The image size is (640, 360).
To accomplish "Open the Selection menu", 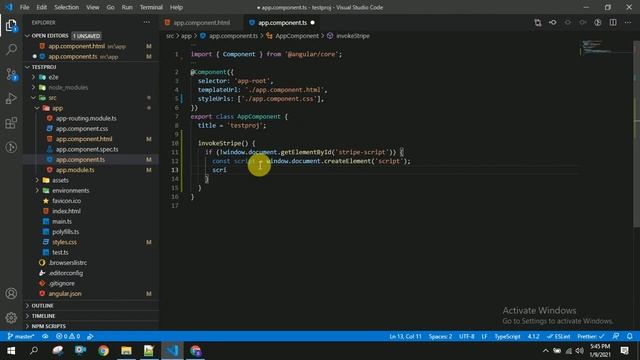I will [67, 7].
